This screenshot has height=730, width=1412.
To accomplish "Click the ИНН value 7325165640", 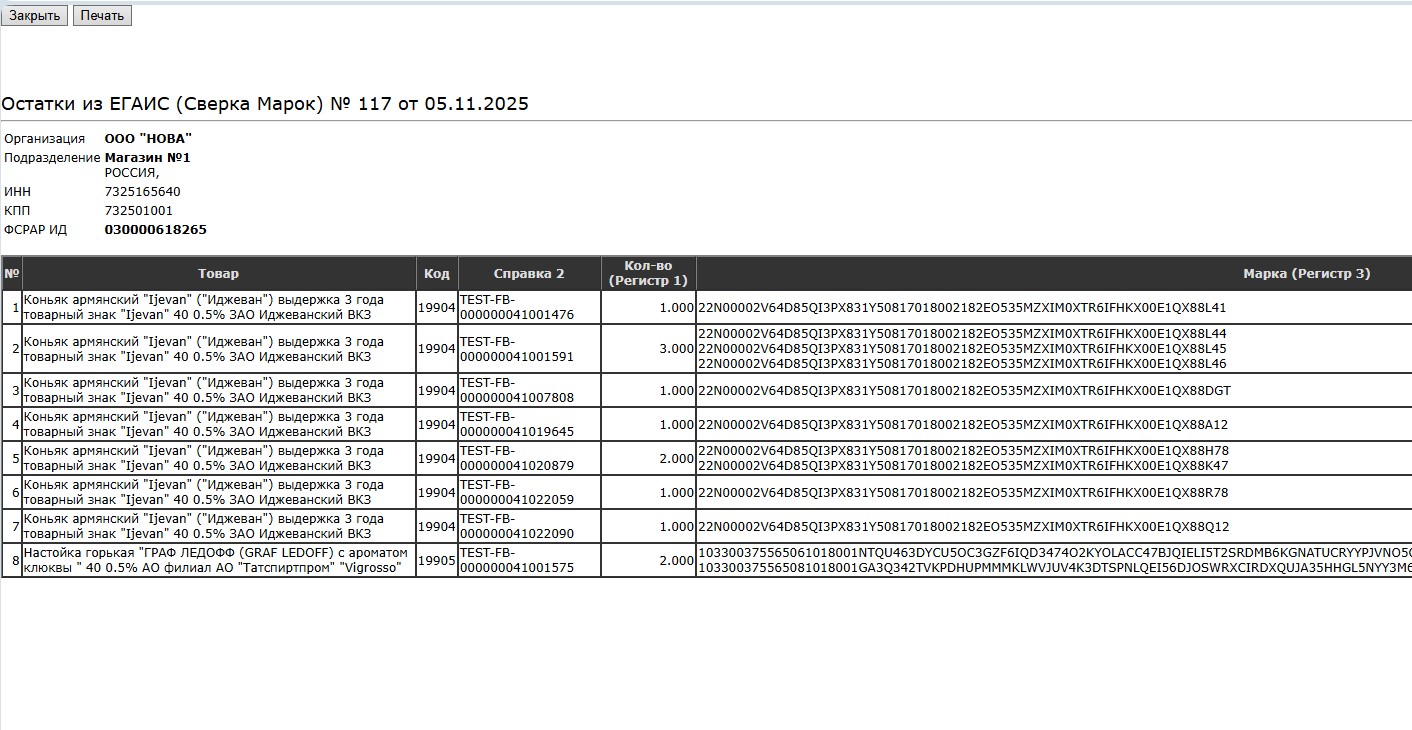I will tap(142, 192).
